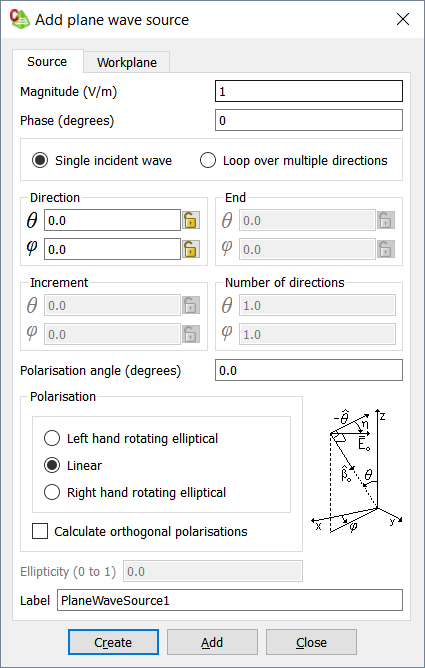Click the Magnitude (V/m) field
The image size is (425, 668).
tap(309, 91)
